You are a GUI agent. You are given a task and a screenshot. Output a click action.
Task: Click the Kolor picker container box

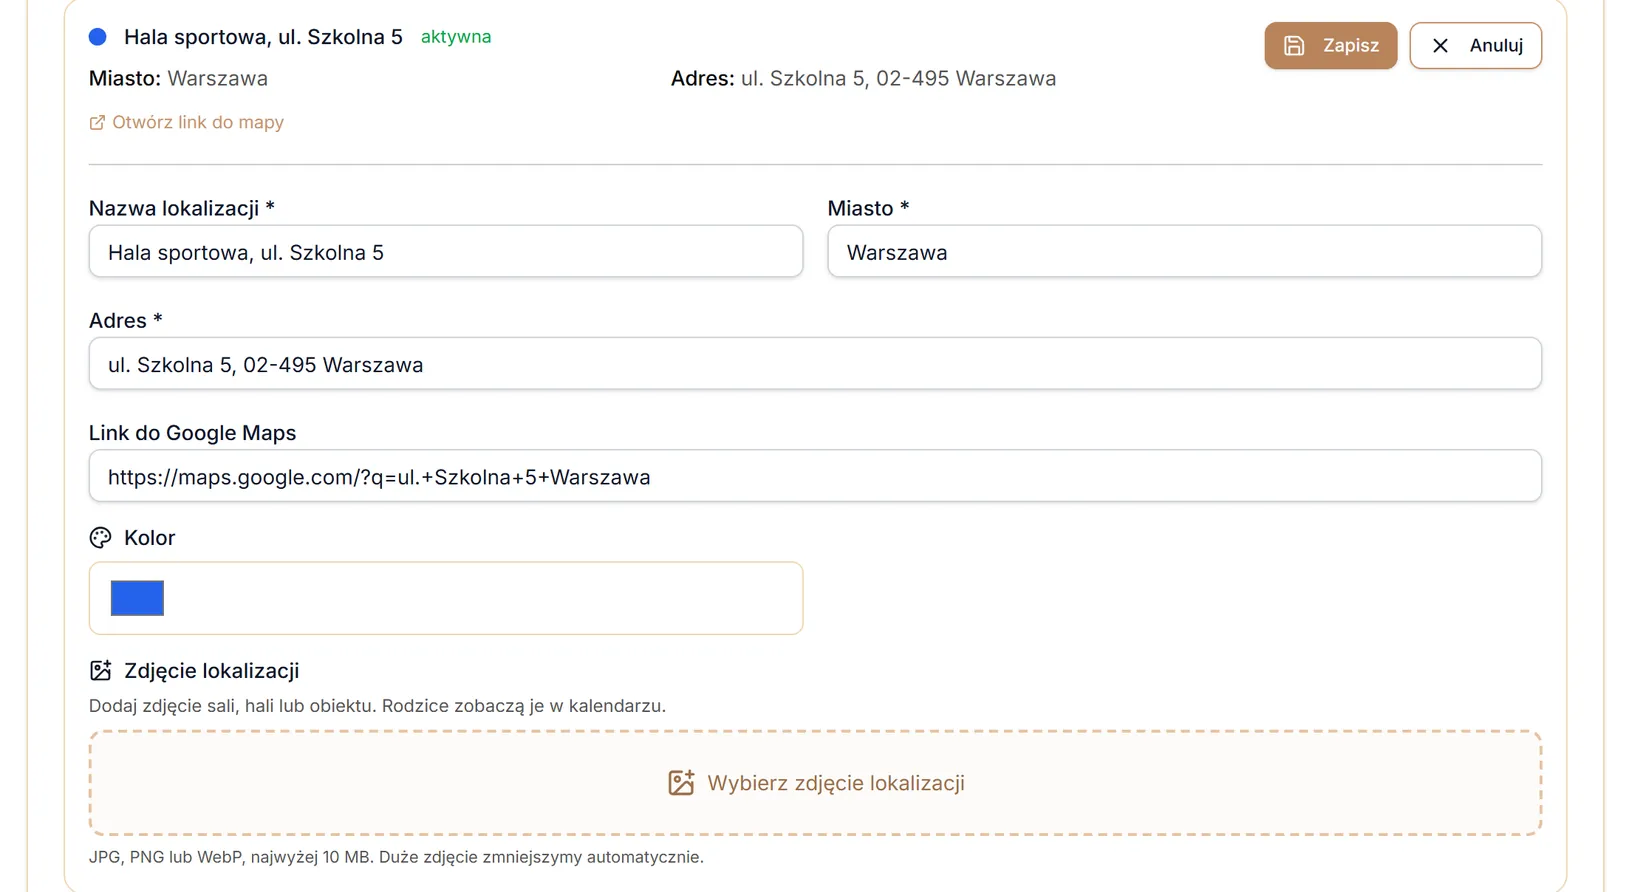coord(446,598)
